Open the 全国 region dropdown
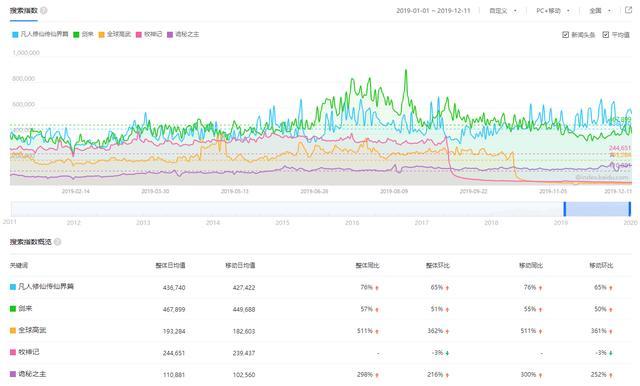 pyautogui.click(x=600, y=11)
